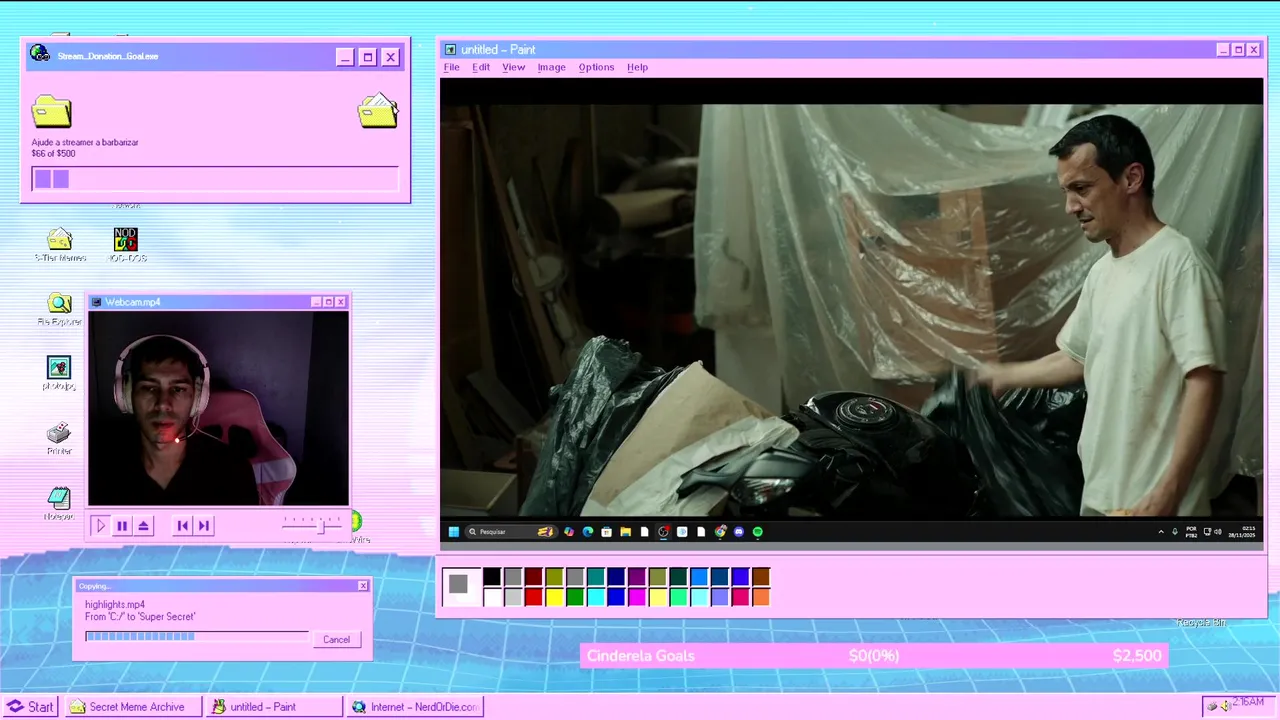The image size is (1280, 720).
Task: Switch to Internet - NerdOrDie.com taskbar item
Action: [415, 706]
